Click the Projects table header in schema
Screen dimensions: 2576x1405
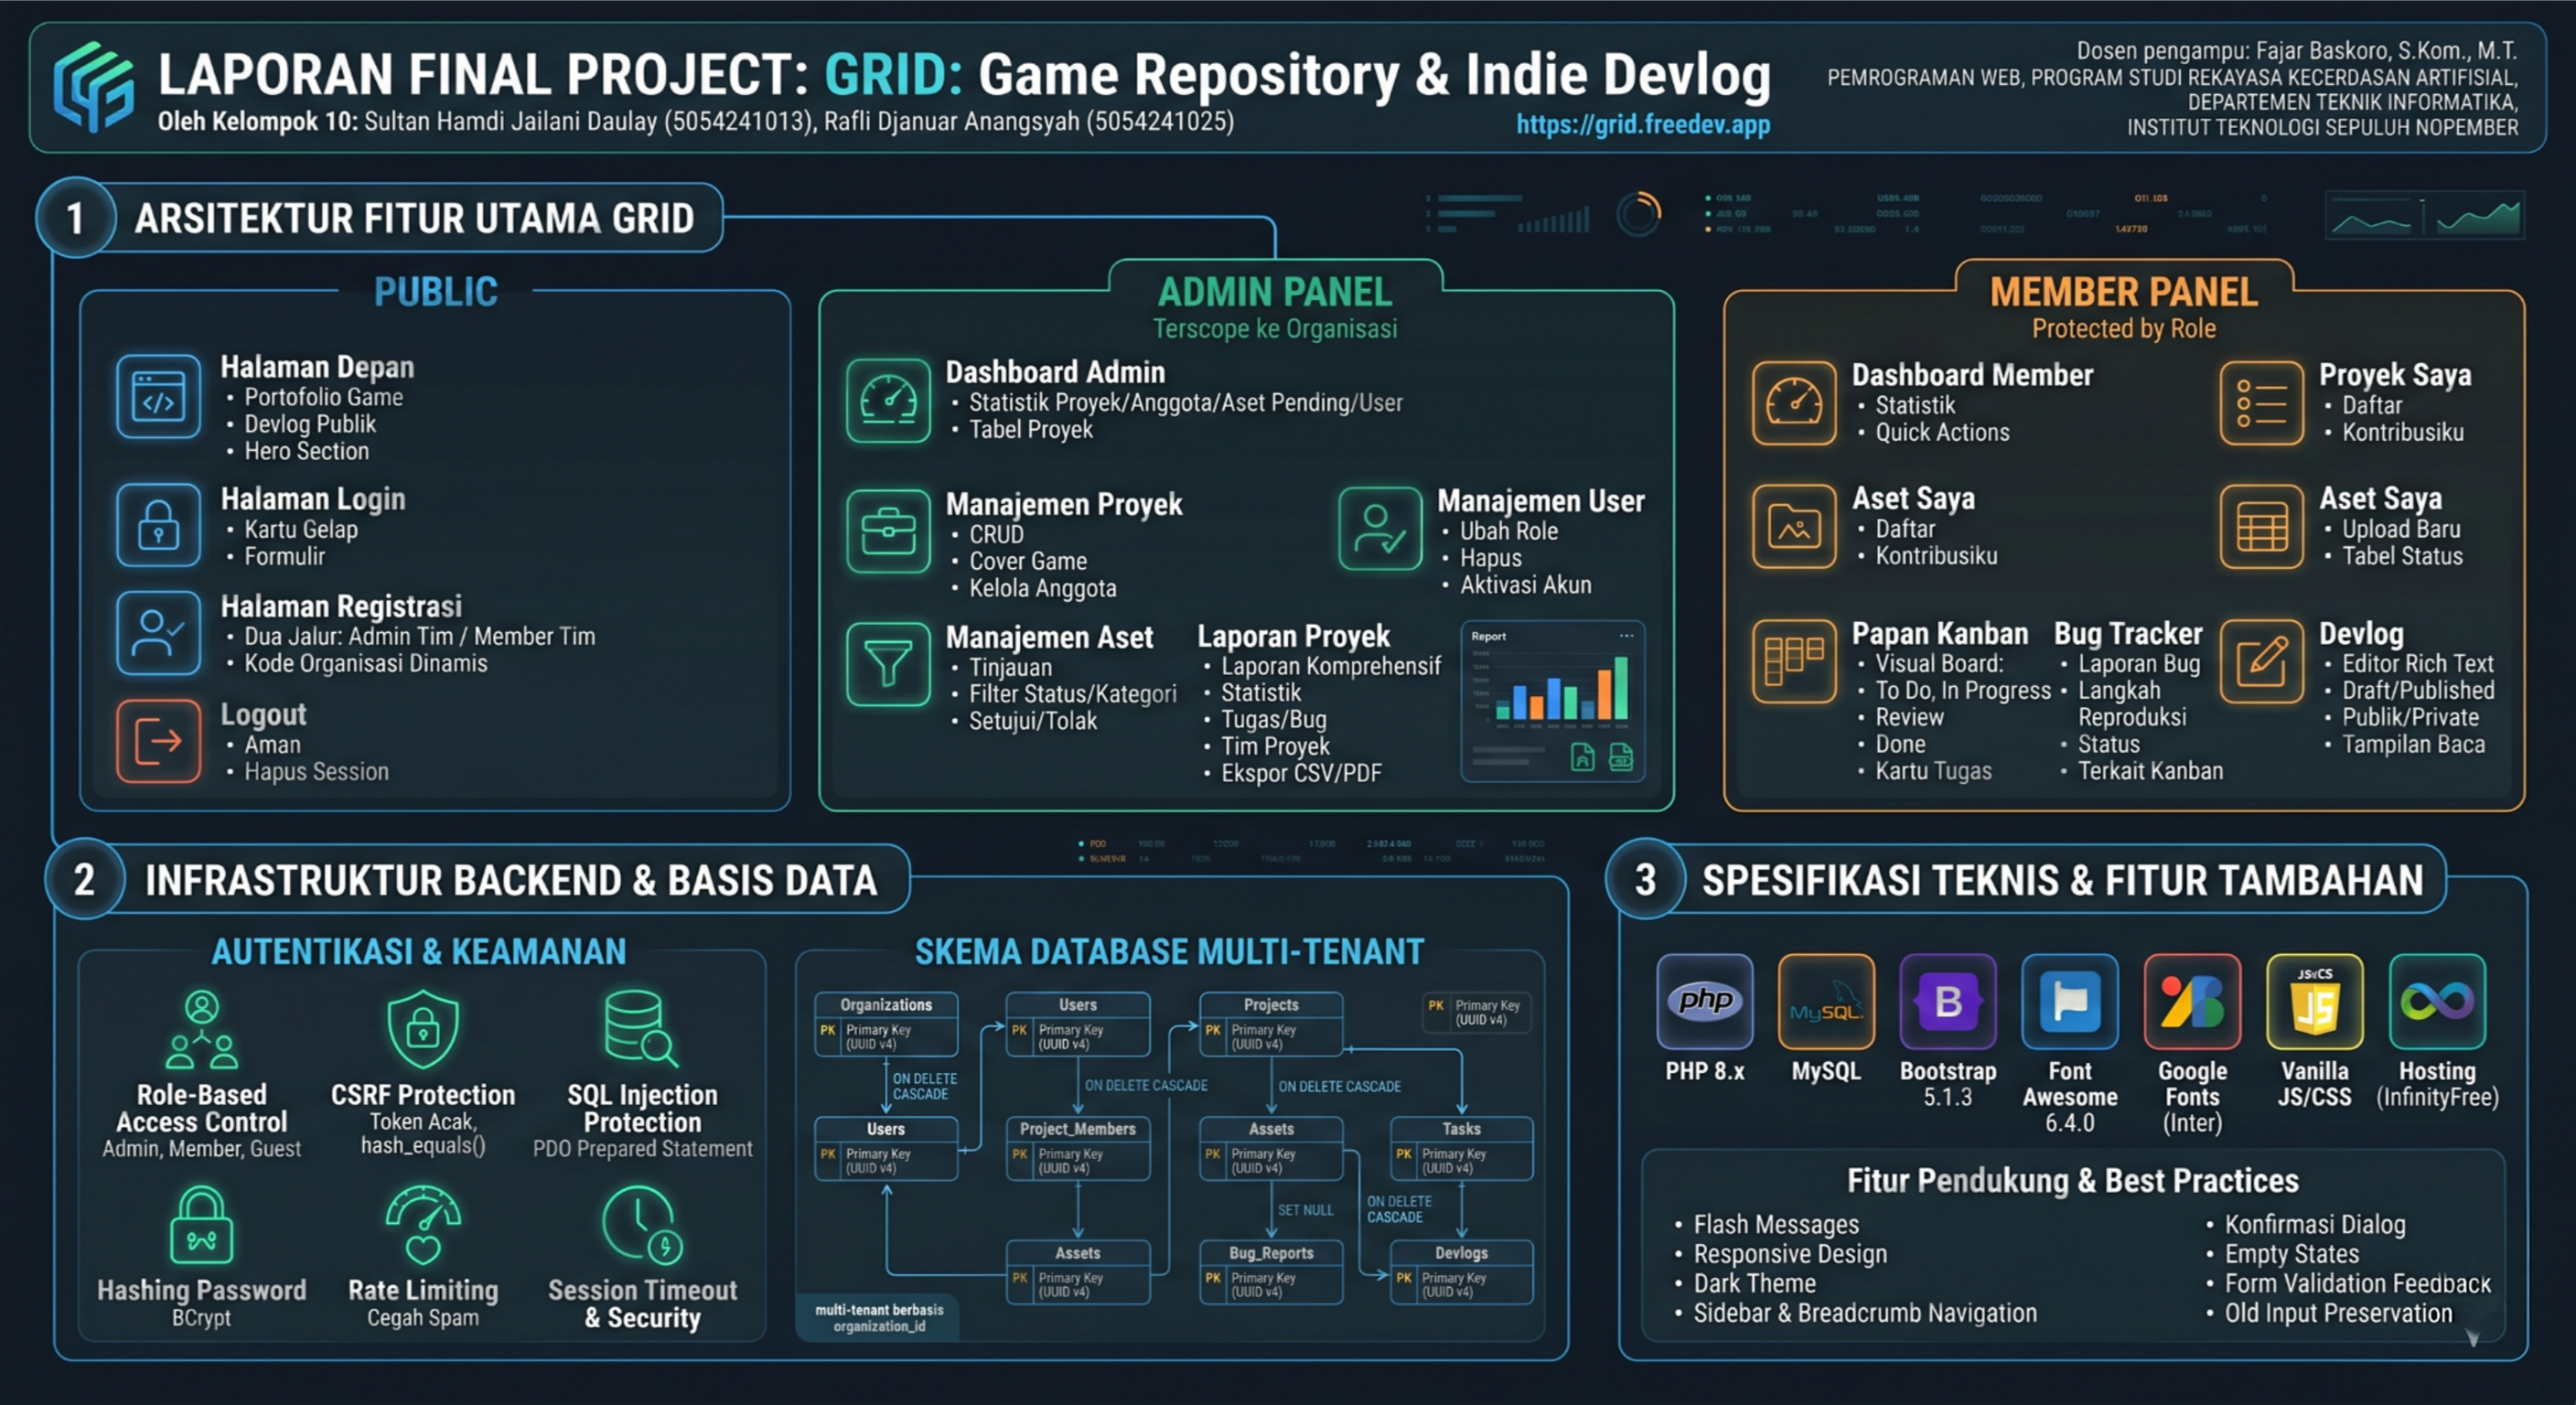tap(1271, 1004)
